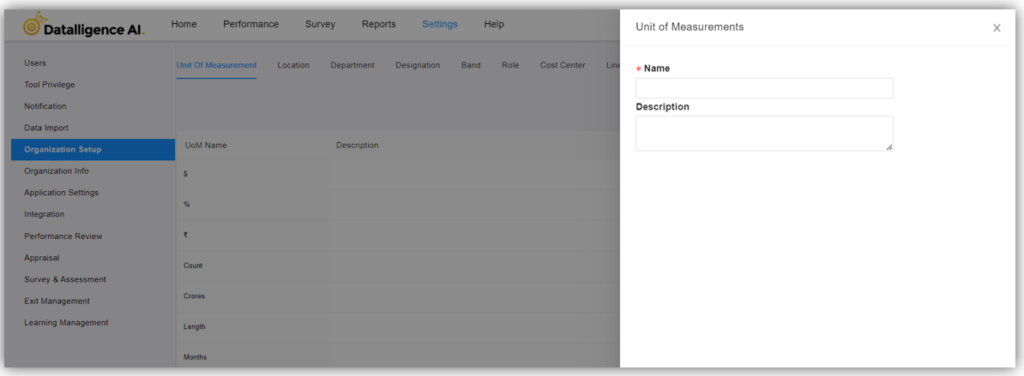
Task: Switch to the Cost Center tab
Action: [x=562, y=65]
